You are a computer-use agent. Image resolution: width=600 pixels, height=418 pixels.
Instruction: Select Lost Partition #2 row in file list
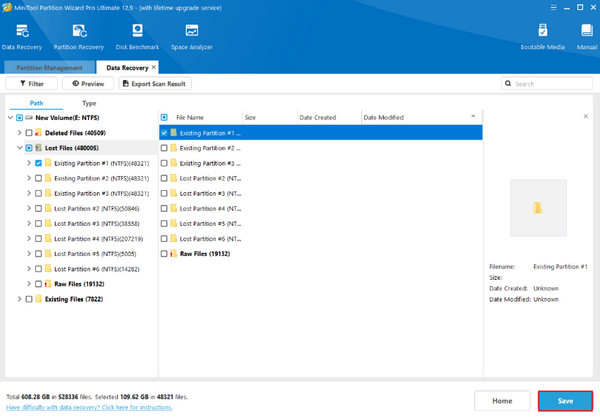coord(321,178)
